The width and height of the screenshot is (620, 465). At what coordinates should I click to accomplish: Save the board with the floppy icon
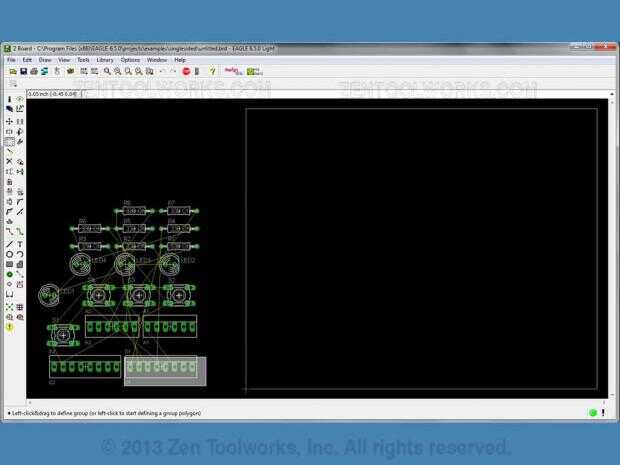click(24, 72)
